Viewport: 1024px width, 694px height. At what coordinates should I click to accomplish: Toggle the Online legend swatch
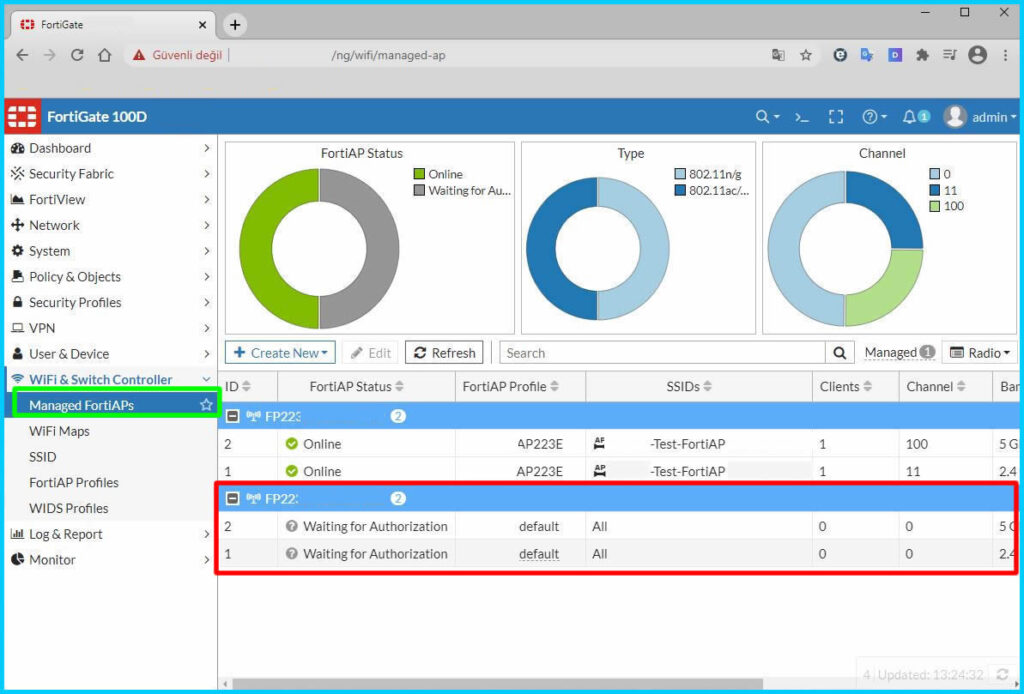coord(419,174)
